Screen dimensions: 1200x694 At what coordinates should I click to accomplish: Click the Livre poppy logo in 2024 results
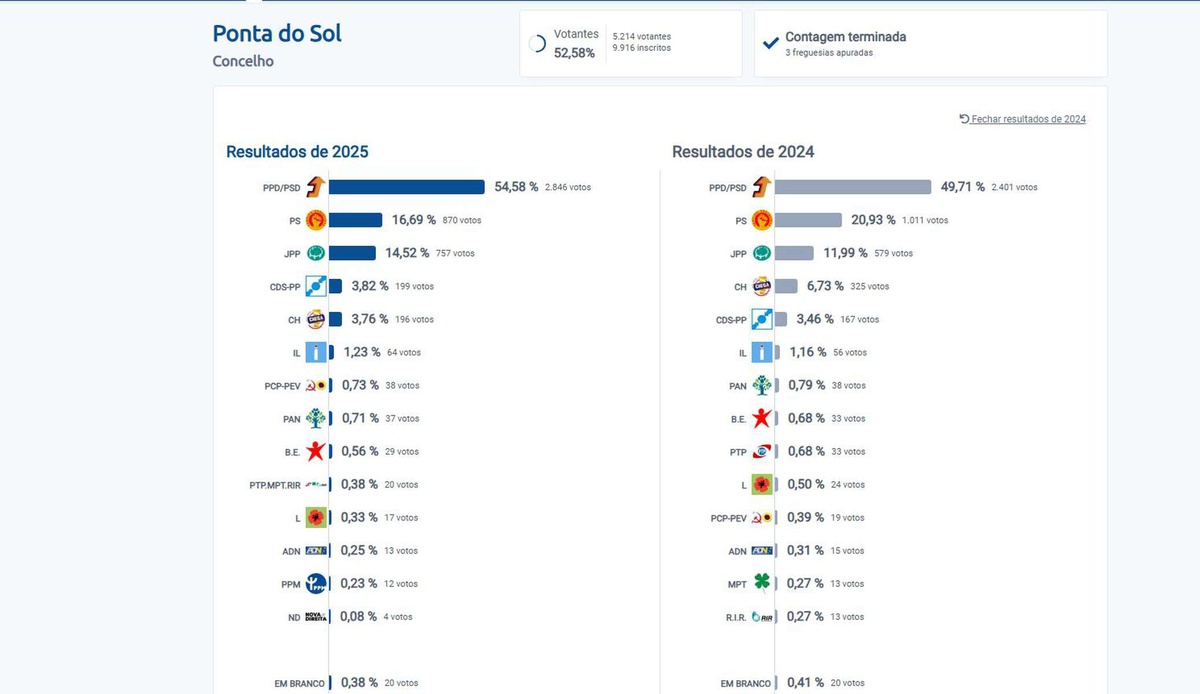click(762, 484)
